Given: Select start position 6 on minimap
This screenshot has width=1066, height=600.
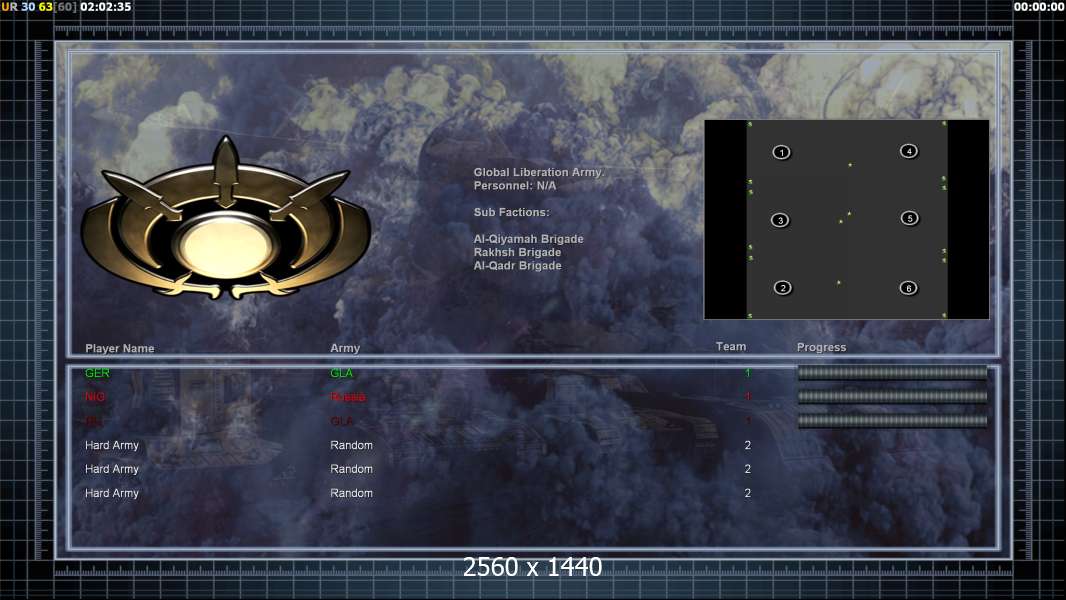Looking at the screenshot, I should [x=908, y=288].
